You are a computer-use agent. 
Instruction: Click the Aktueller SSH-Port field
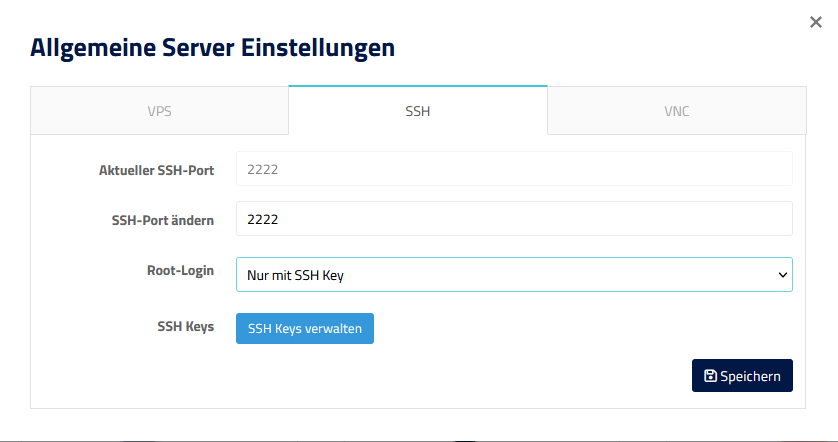514,169
